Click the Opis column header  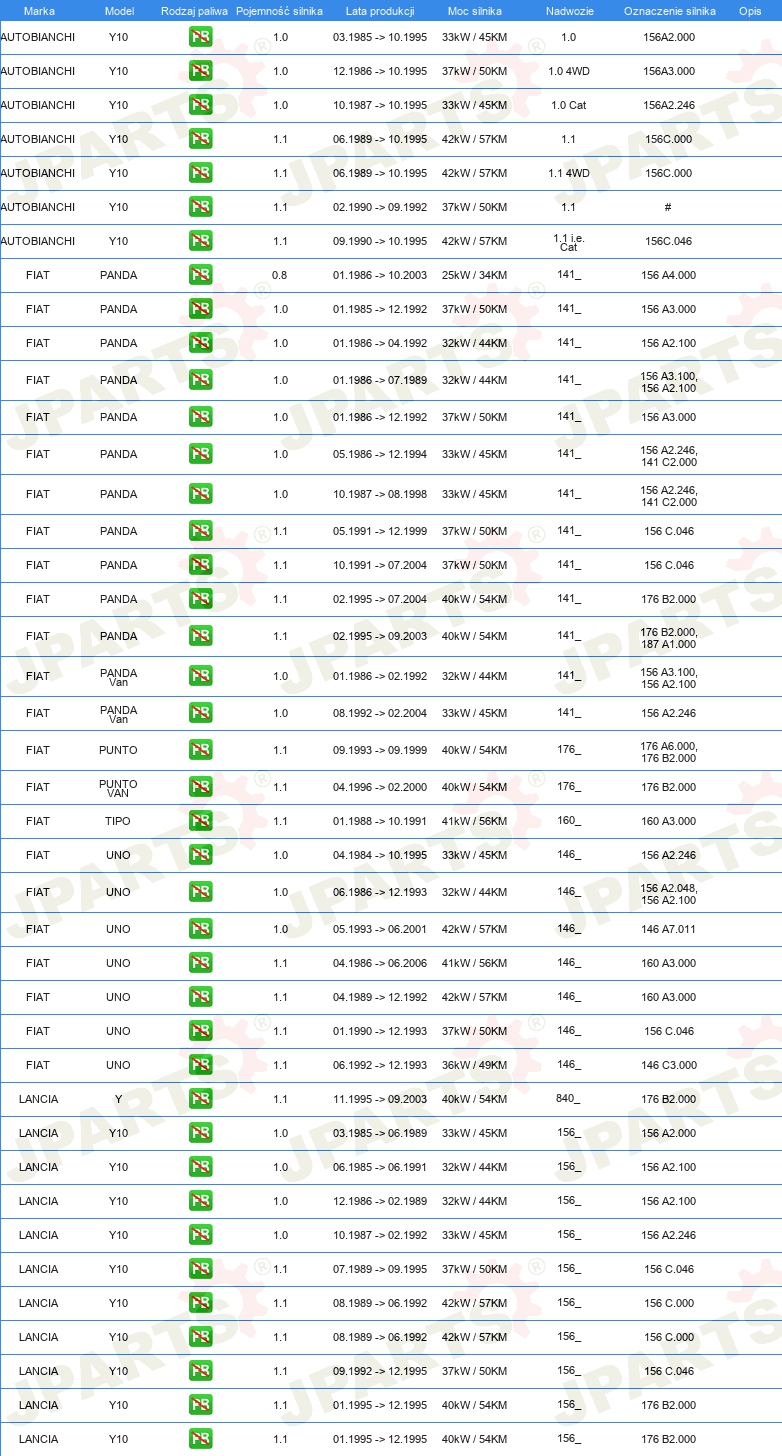pyautogui.click(x=750, y=11)
